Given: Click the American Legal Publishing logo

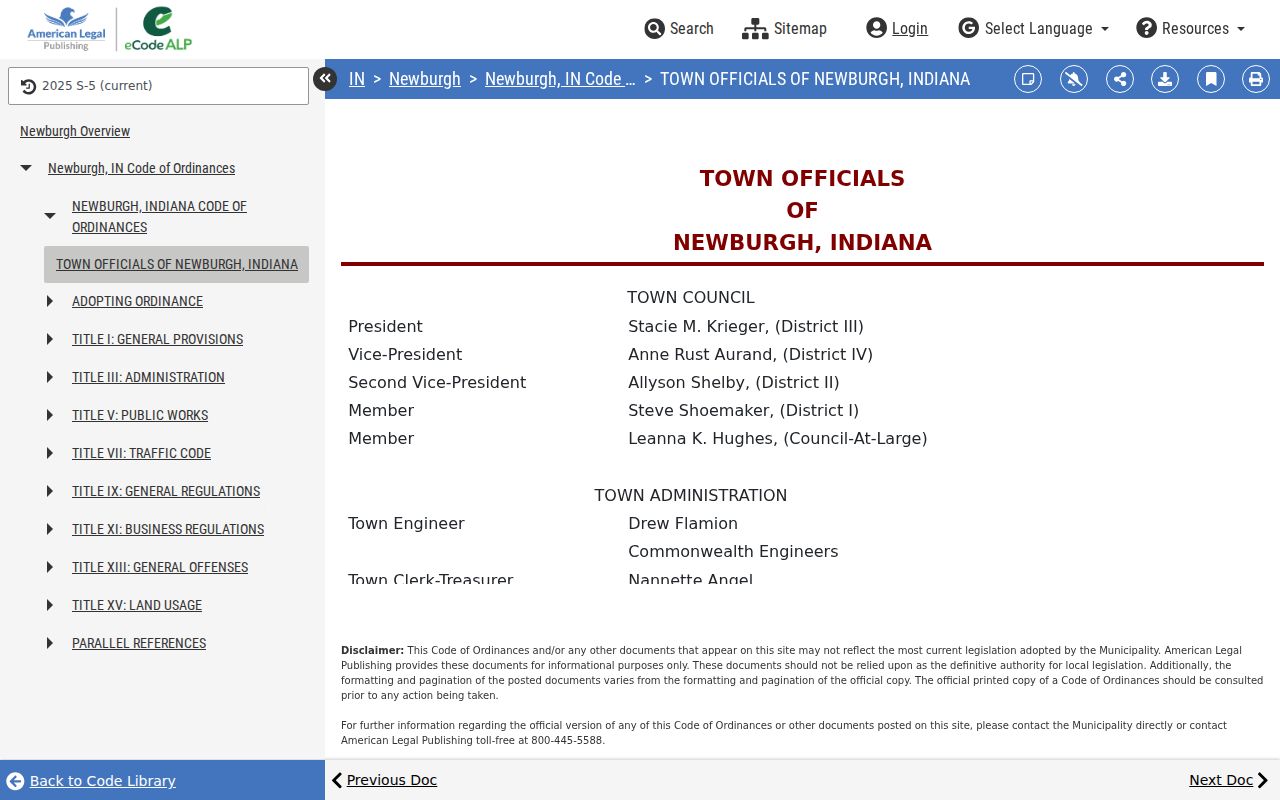Looking at the screenshot, I should 66,29.
